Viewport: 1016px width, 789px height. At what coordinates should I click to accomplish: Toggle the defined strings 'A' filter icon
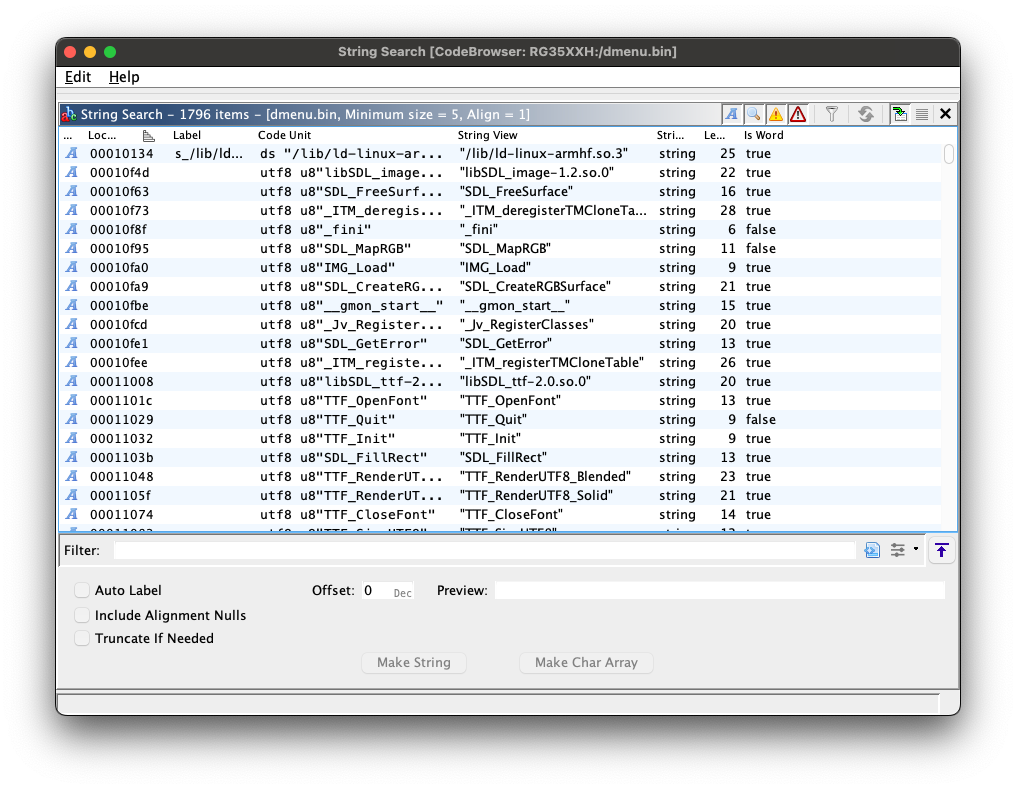pos(732,115)
